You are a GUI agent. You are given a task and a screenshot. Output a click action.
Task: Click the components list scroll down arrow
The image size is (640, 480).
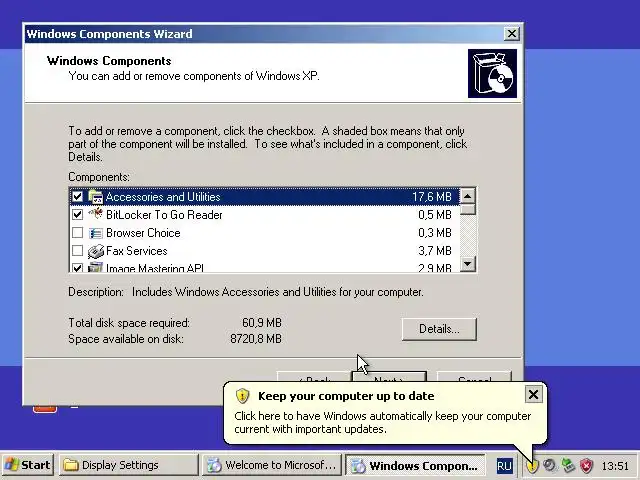pyautogui.click(x=468, y=264)
